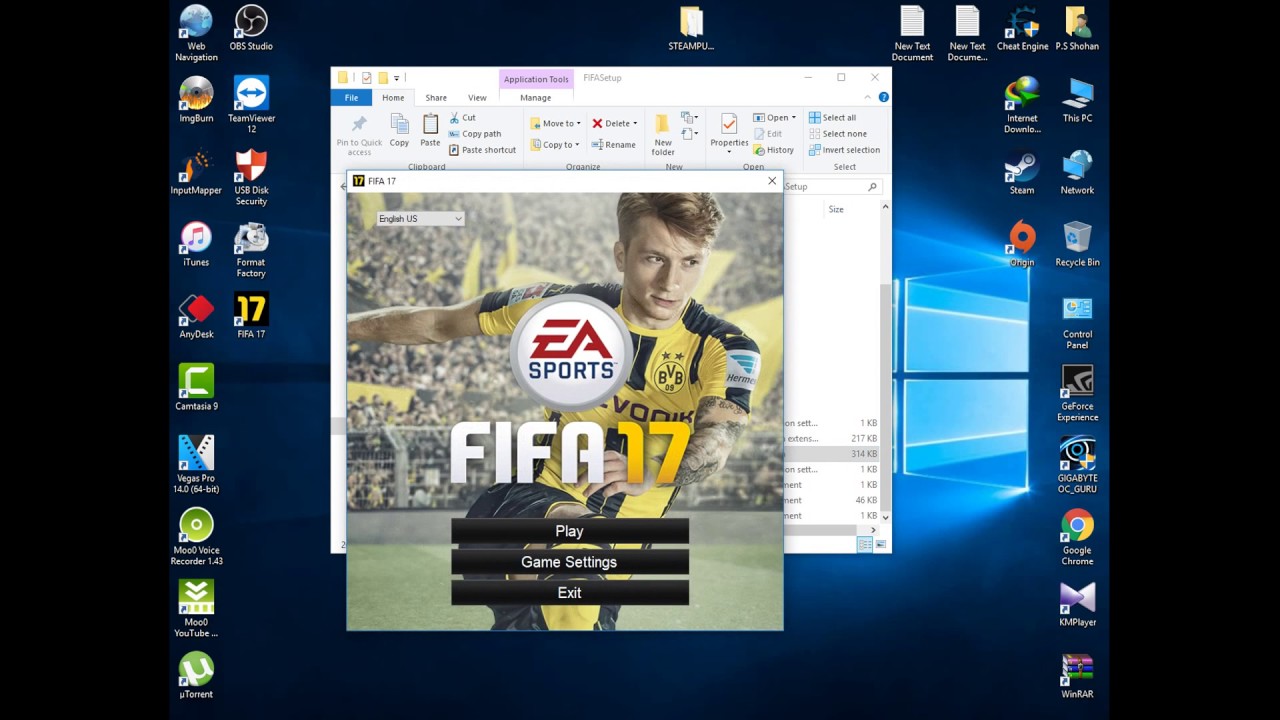Click the Size column header
The width and height of the screenshot is (1280, 720).
click(836, 210)
